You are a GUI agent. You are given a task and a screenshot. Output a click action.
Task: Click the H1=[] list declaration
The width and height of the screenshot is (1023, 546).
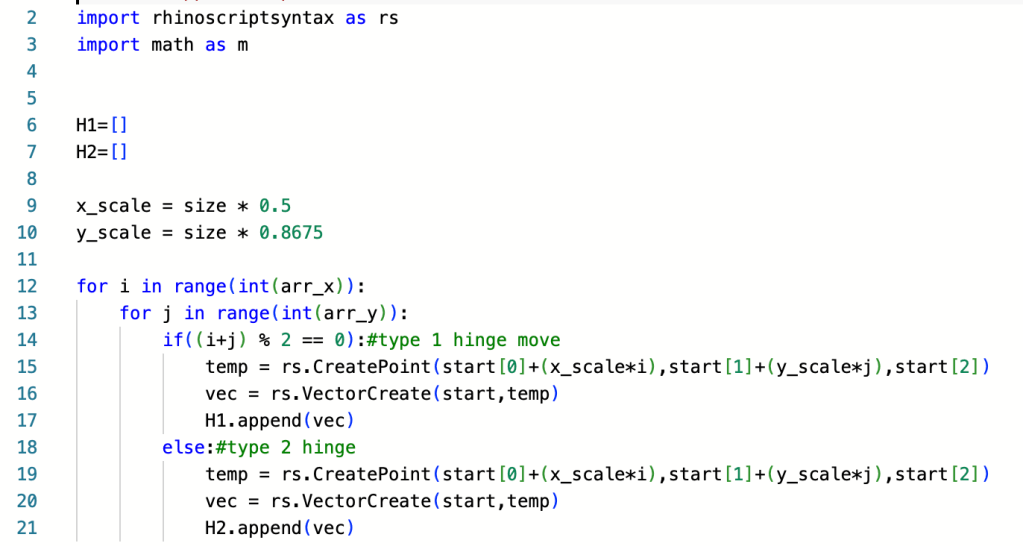(102, 126)
